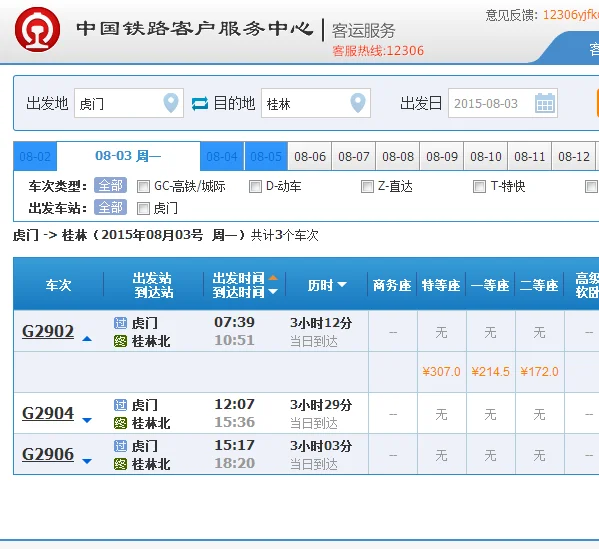Click 全部 button for departure station
599x549 pixels.
click(x=110, y=207)
